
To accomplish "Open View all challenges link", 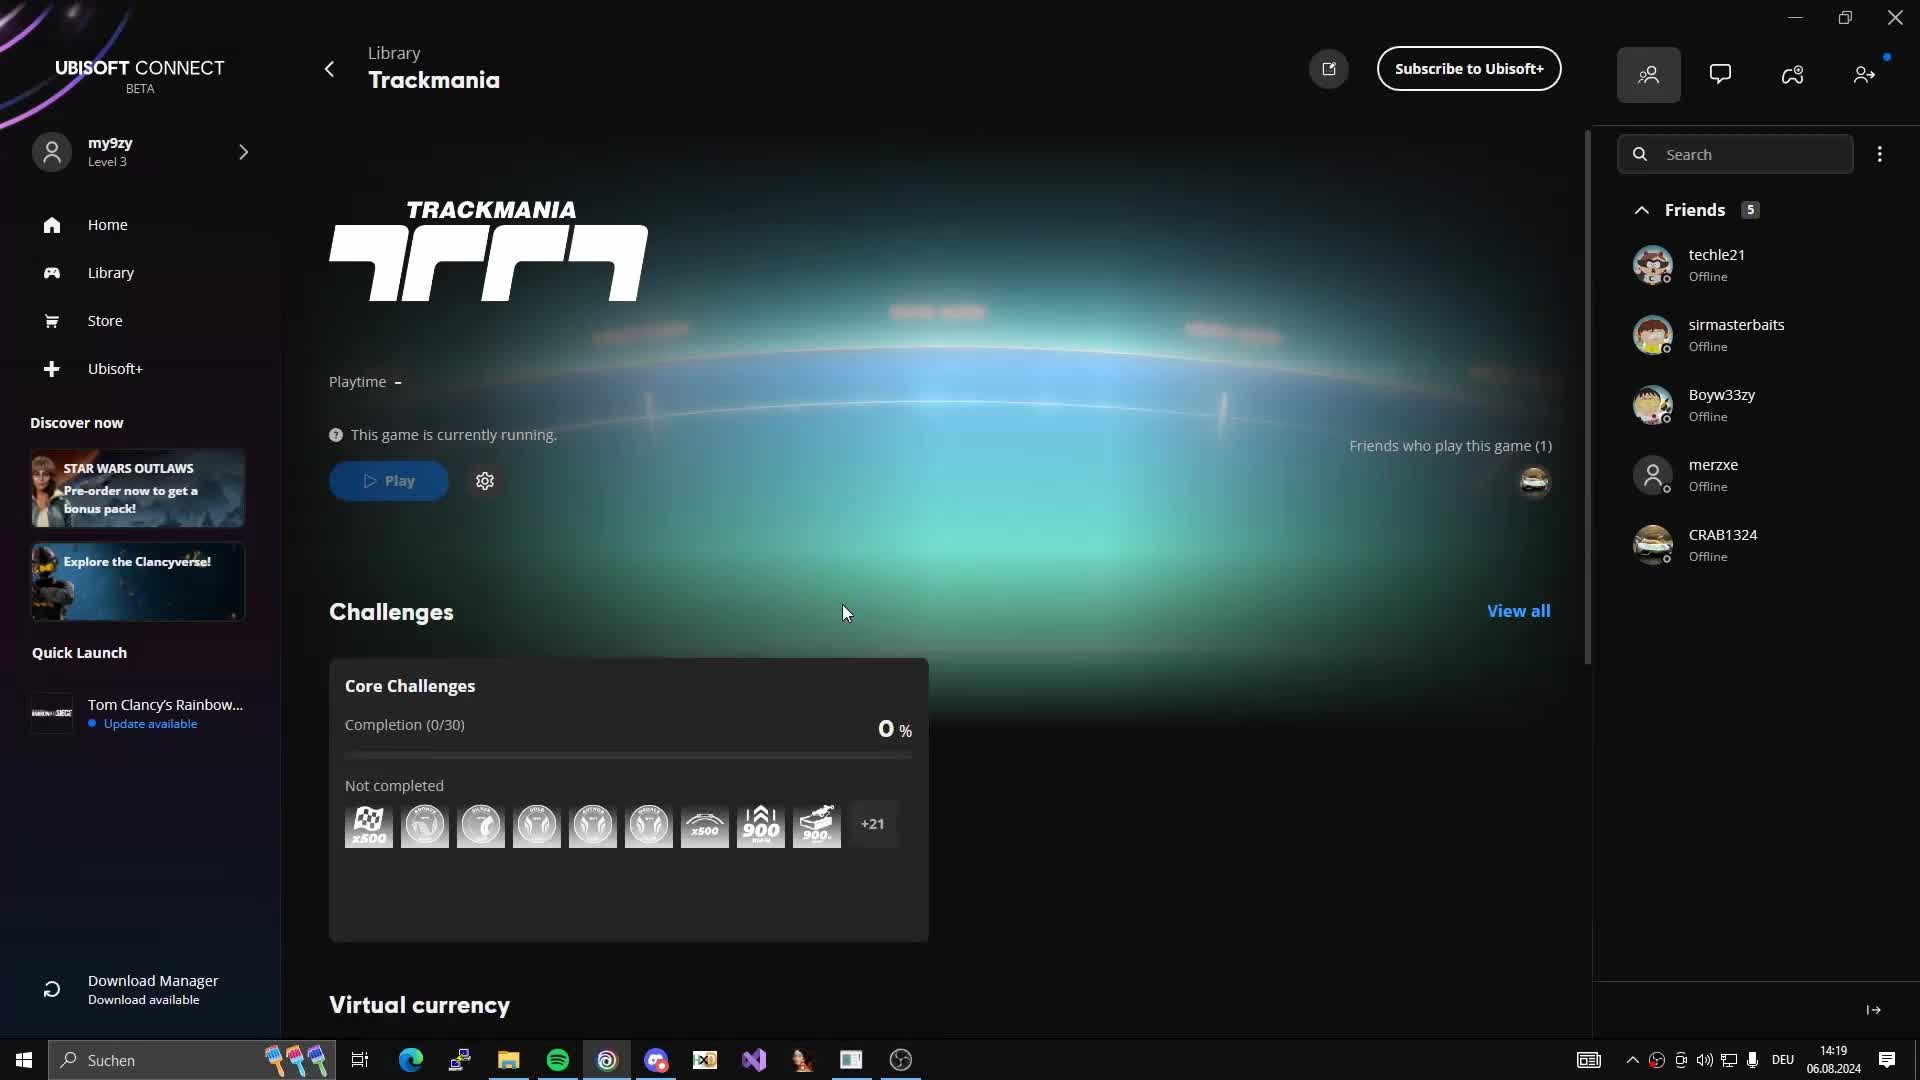I will 1518,611.
